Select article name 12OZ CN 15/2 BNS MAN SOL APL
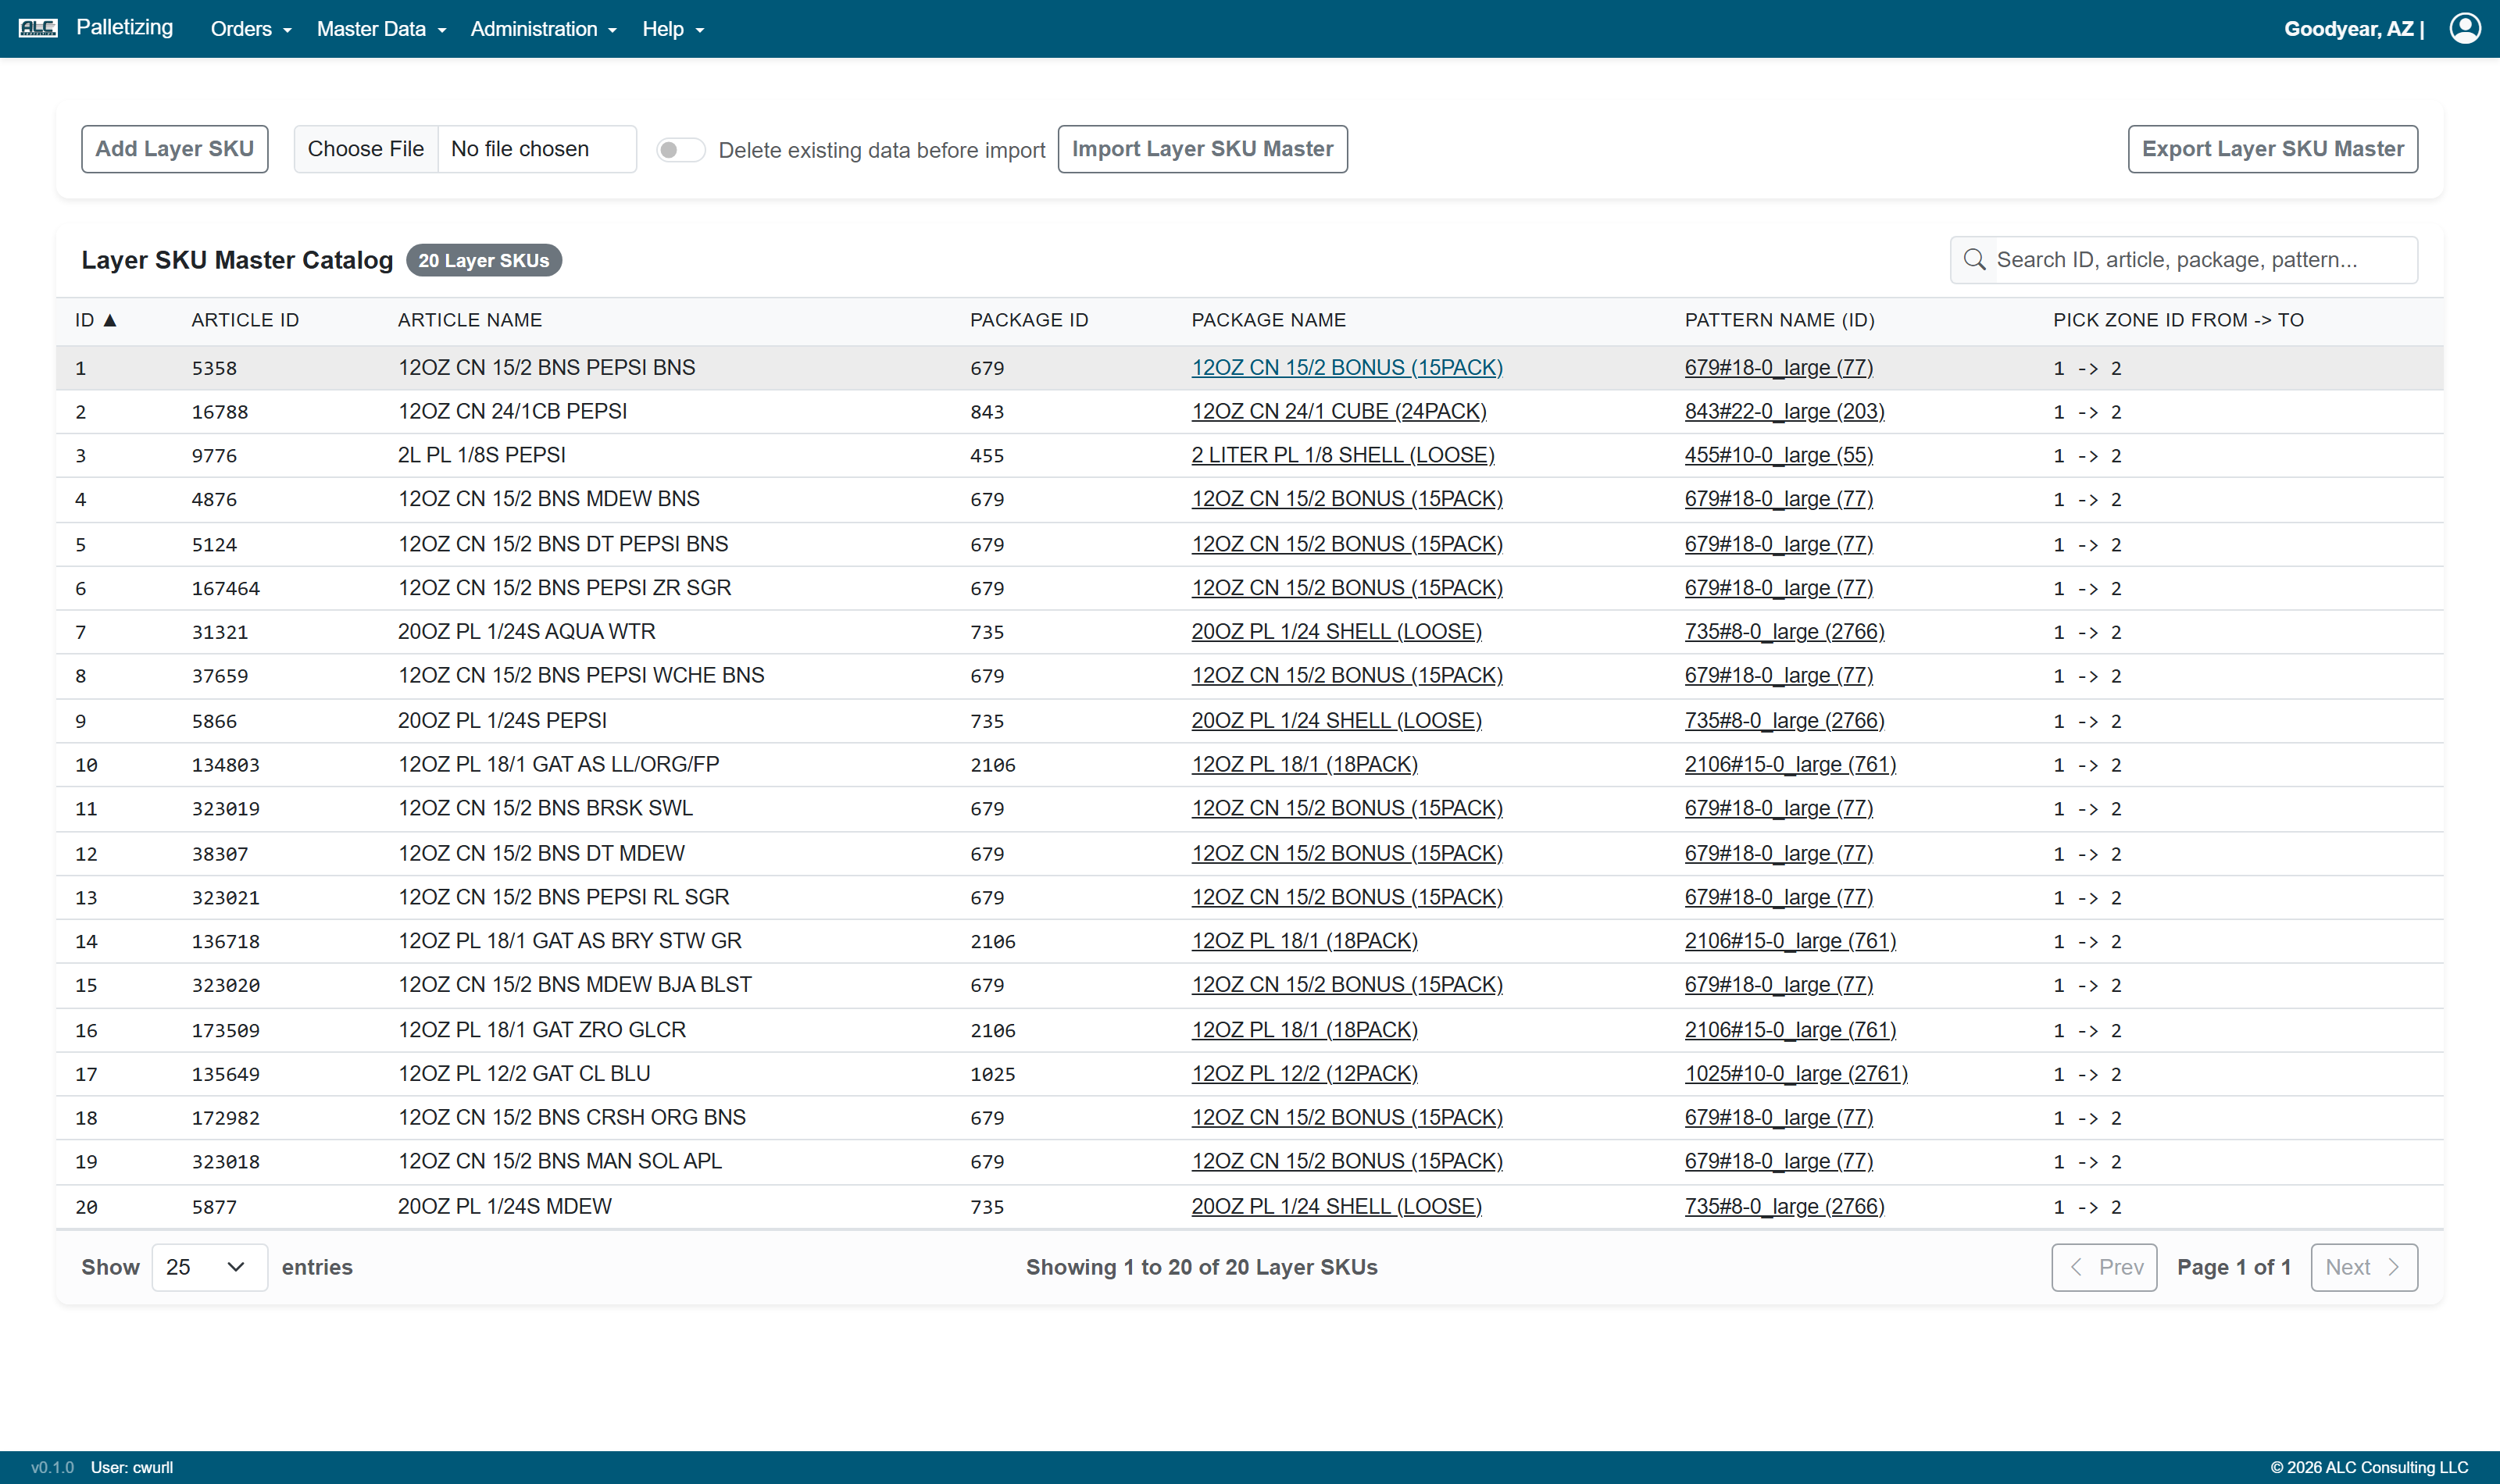Screen dimensions: 2500x1484 (x=560, y=1161)
